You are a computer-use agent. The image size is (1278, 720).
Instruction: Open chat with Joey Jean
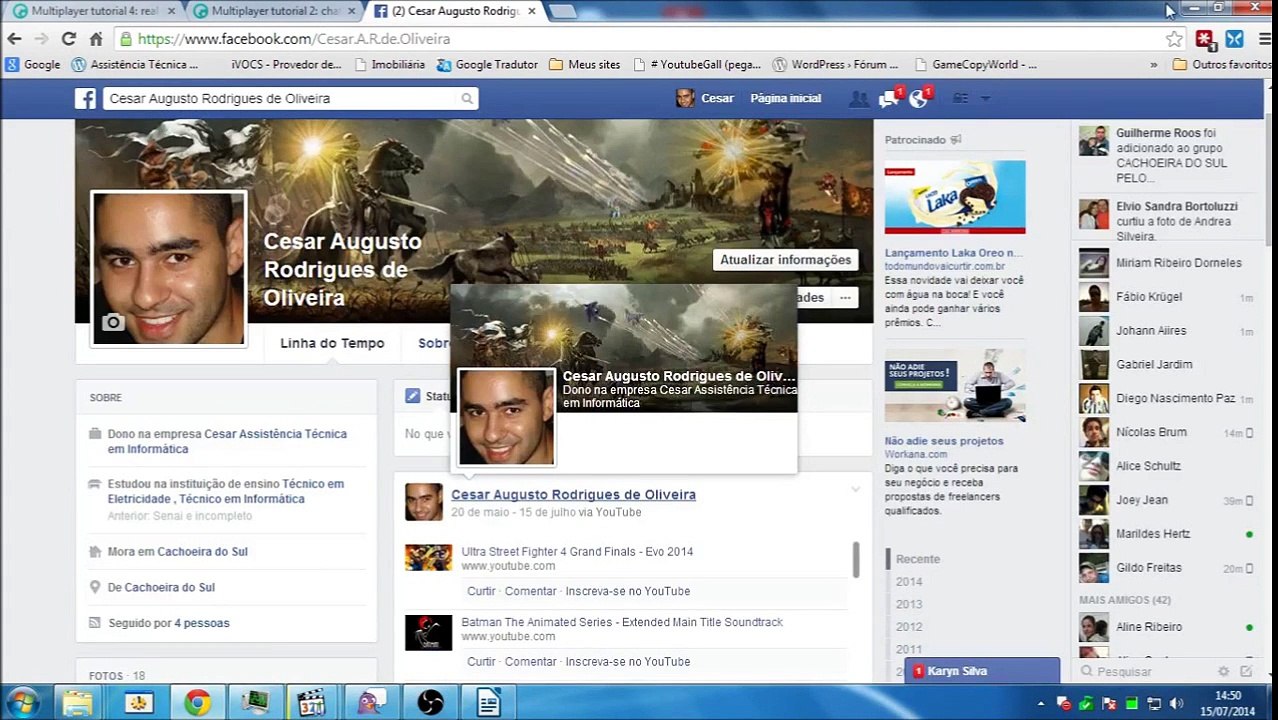coord(1165,500)
